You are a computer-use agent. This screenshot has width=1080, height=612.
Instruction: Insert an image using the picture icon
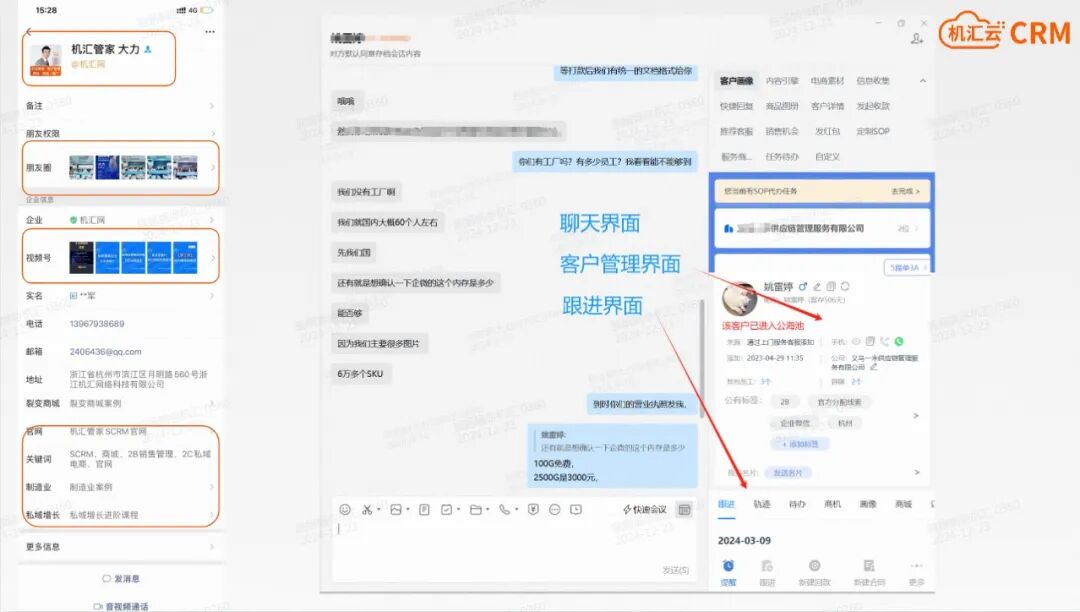point(395,509)
